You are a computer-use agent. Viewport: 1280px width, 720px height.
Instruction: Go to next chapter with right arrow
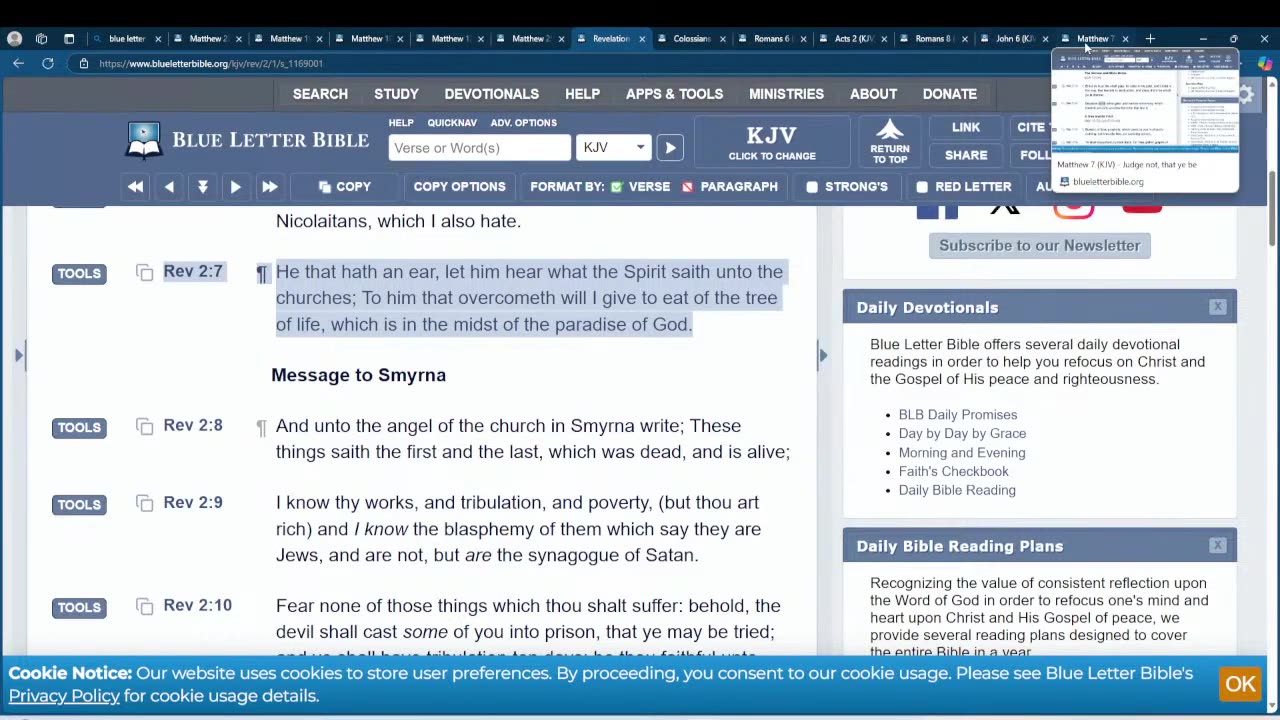[x=236, y=187]
